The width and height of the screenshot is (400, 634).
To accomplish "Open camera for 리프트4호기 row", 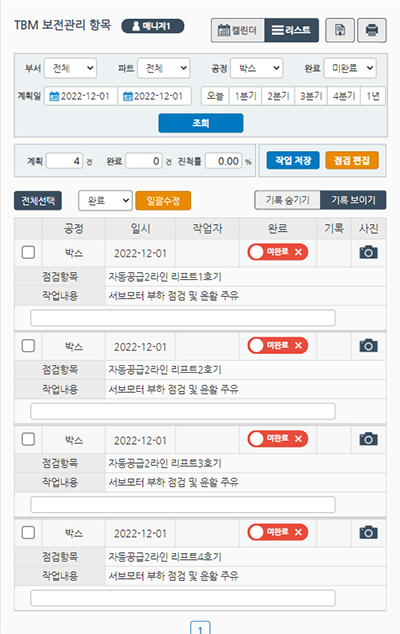I will pyautogui.click(x=368, y=533).
